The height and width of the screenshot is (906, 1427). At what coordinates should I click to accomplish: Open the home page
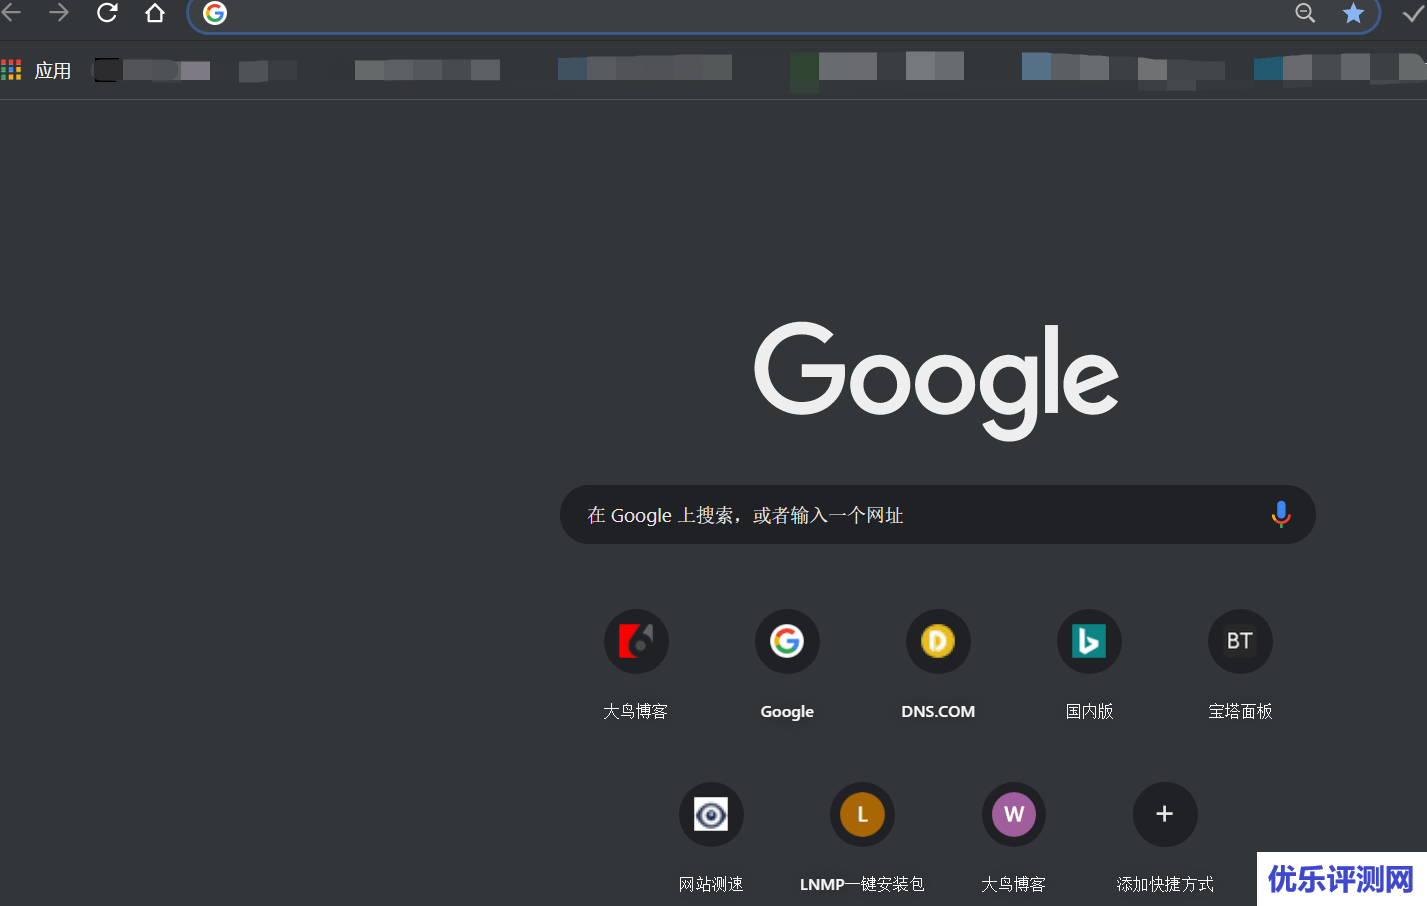[155, 13]
